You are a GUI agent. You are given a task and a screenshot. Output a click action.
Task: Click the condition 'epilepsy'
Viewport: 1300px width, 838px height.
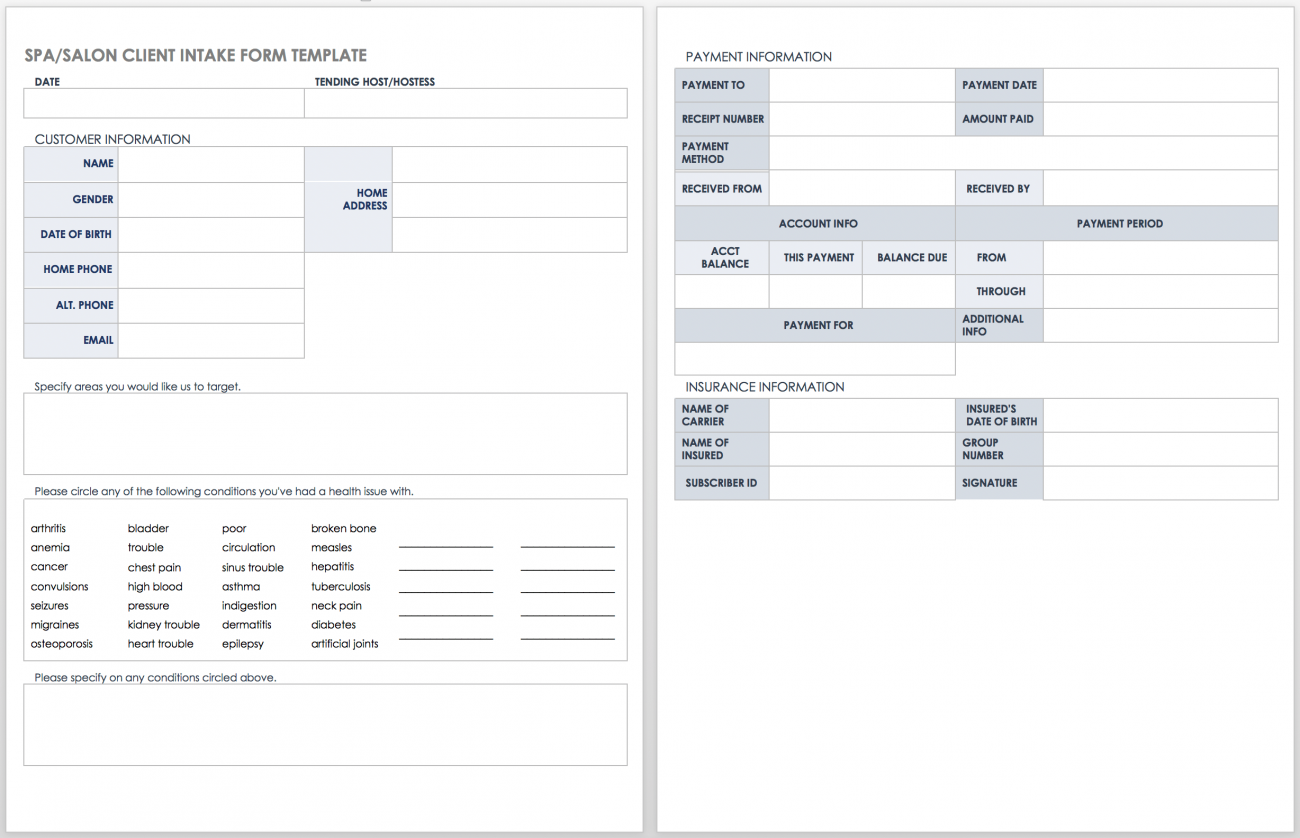243,644
